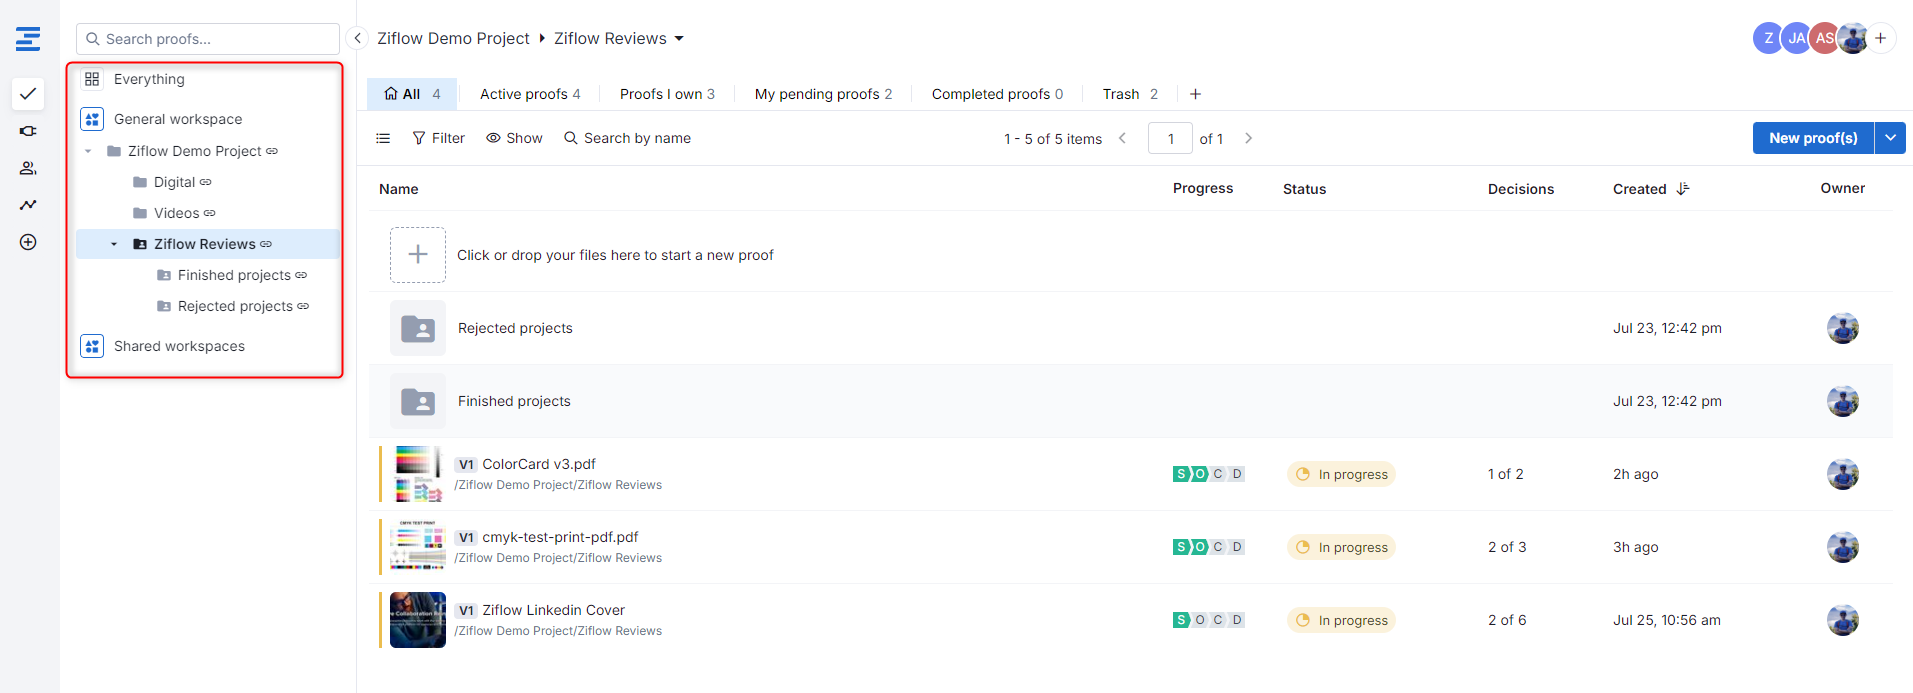Add a member with plus avatar button

1881,38
